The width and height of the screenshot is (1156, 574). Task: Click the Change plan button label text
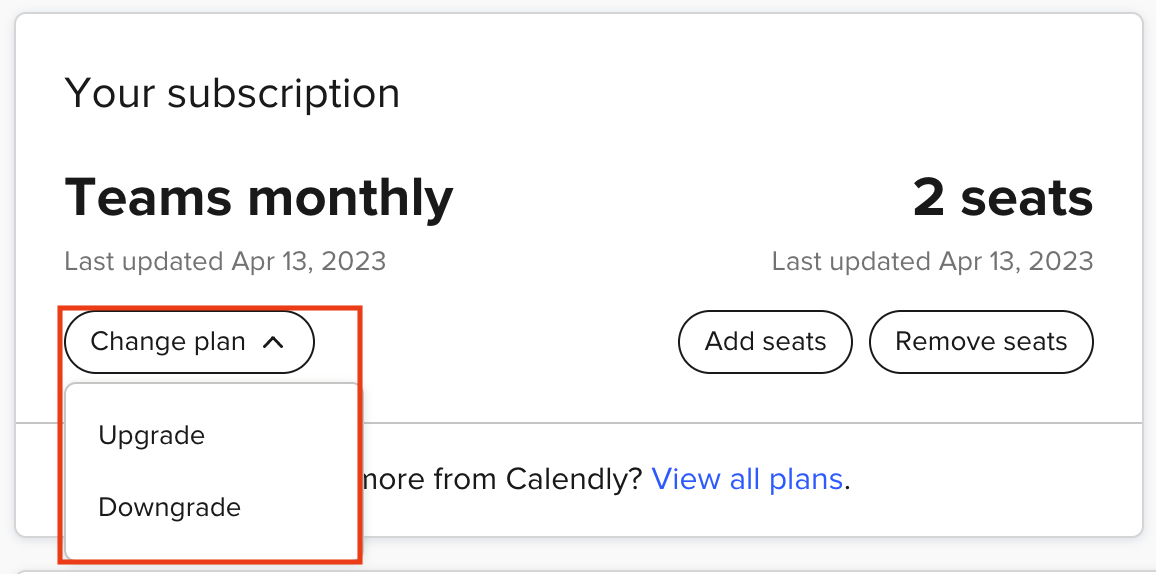168,343
